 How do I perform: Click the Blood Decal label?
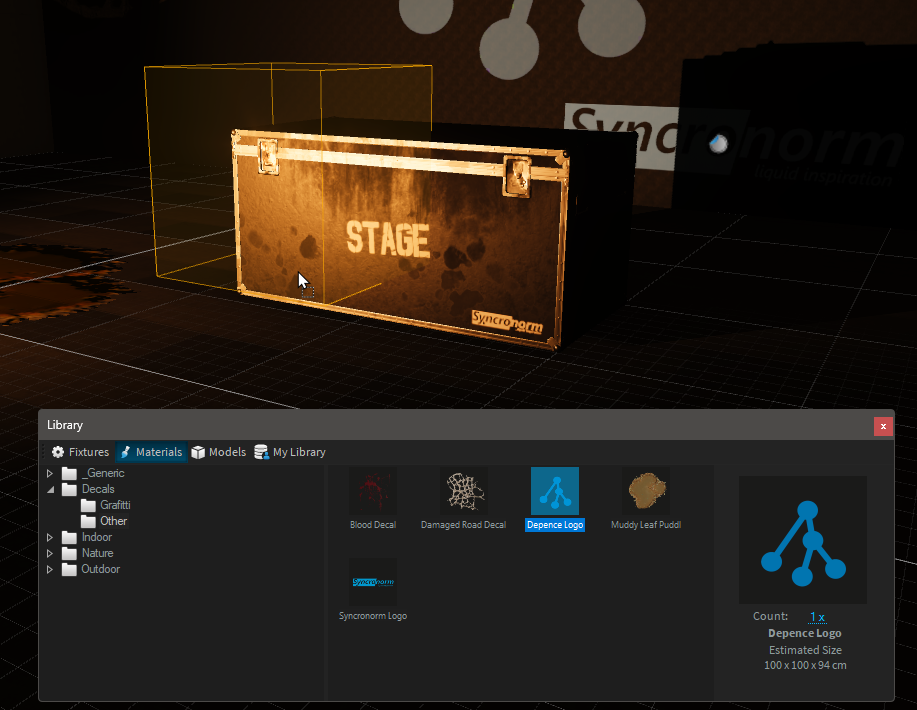pos(373,525)
